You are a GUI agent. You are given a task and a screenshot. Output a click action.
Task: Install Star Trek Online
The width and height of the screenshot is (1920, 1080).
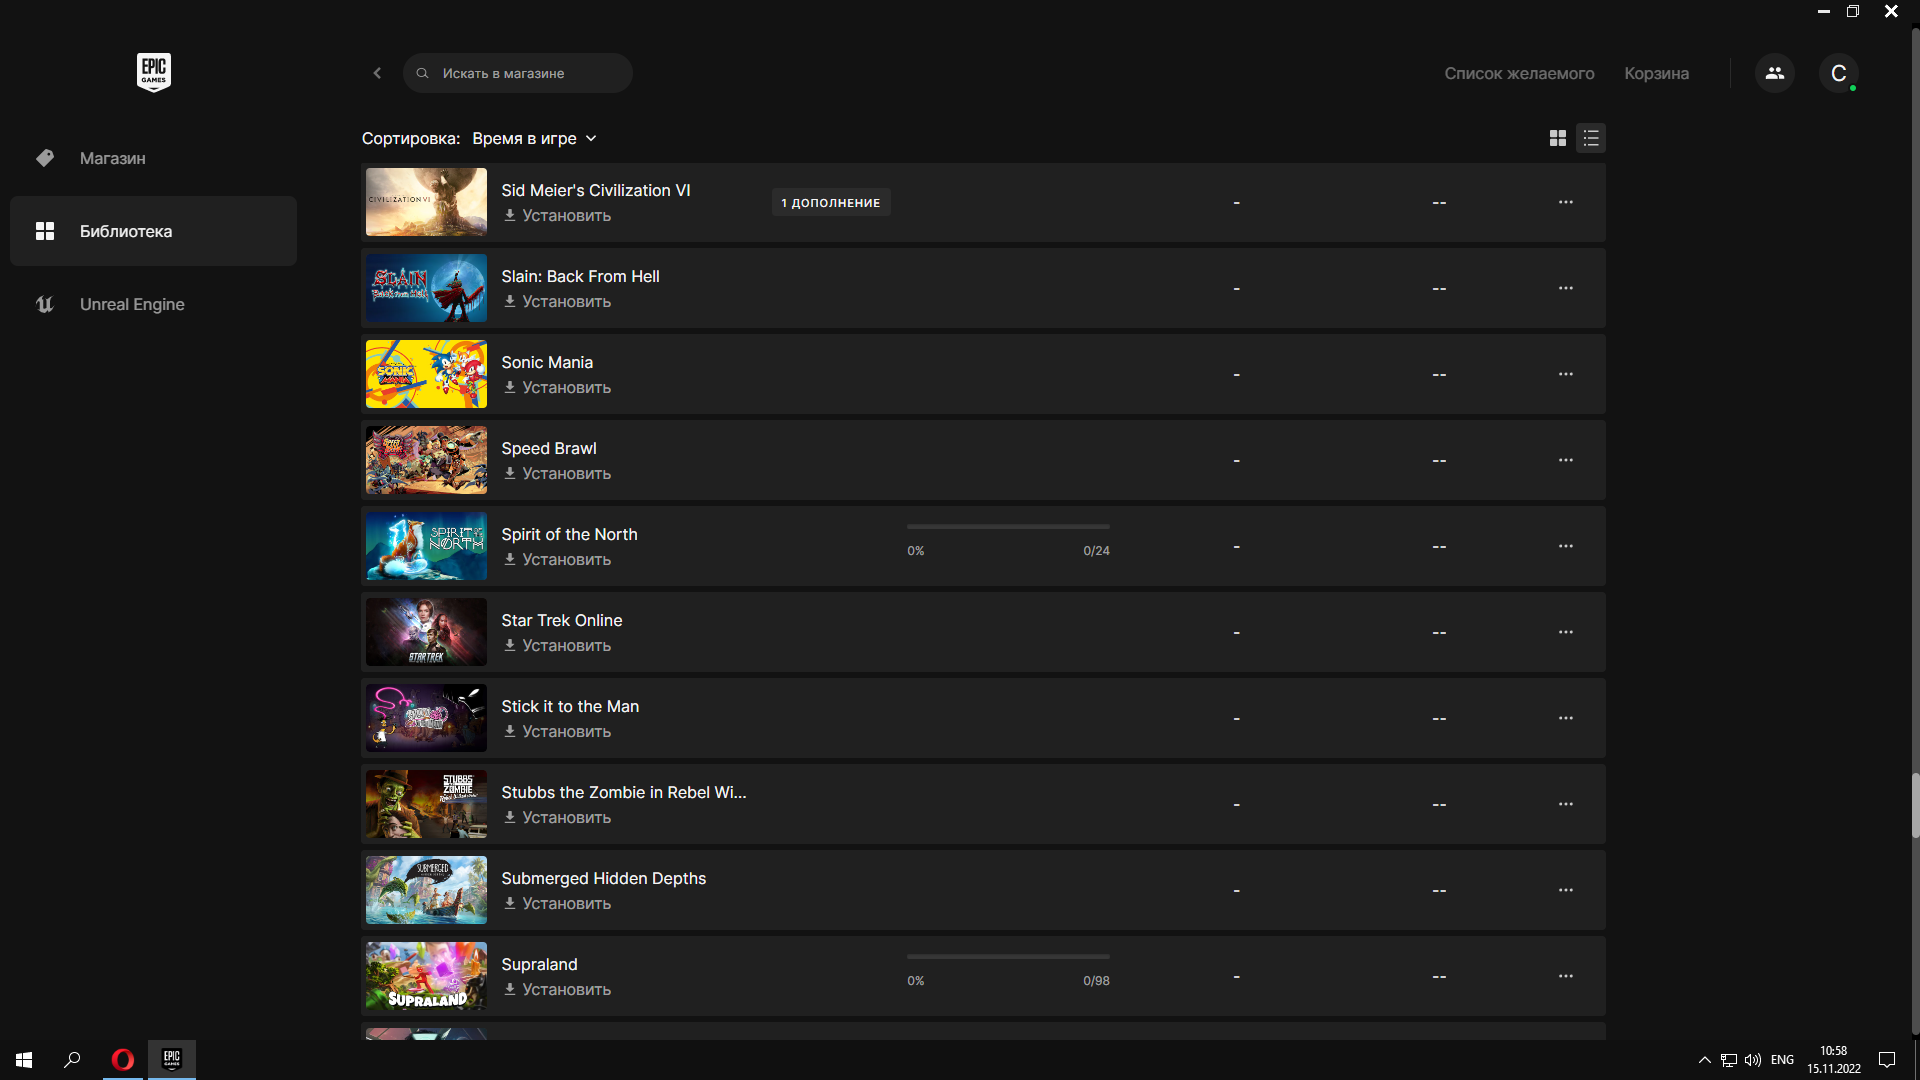click(x=557, y=645)
